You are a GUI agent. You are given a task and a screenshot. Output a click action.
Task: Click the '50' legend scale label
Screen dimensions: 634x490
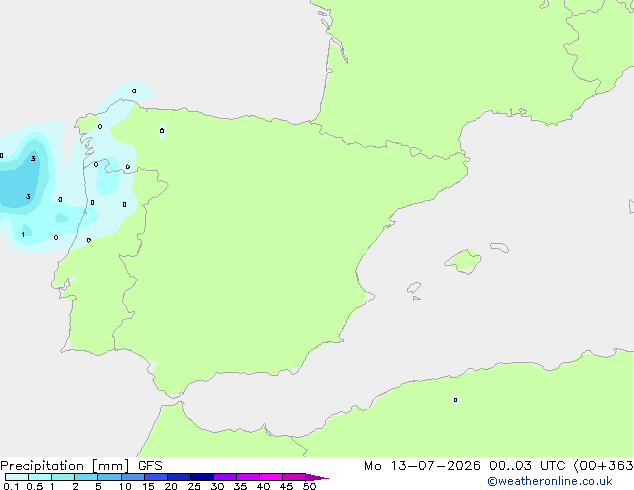point(309,486)
